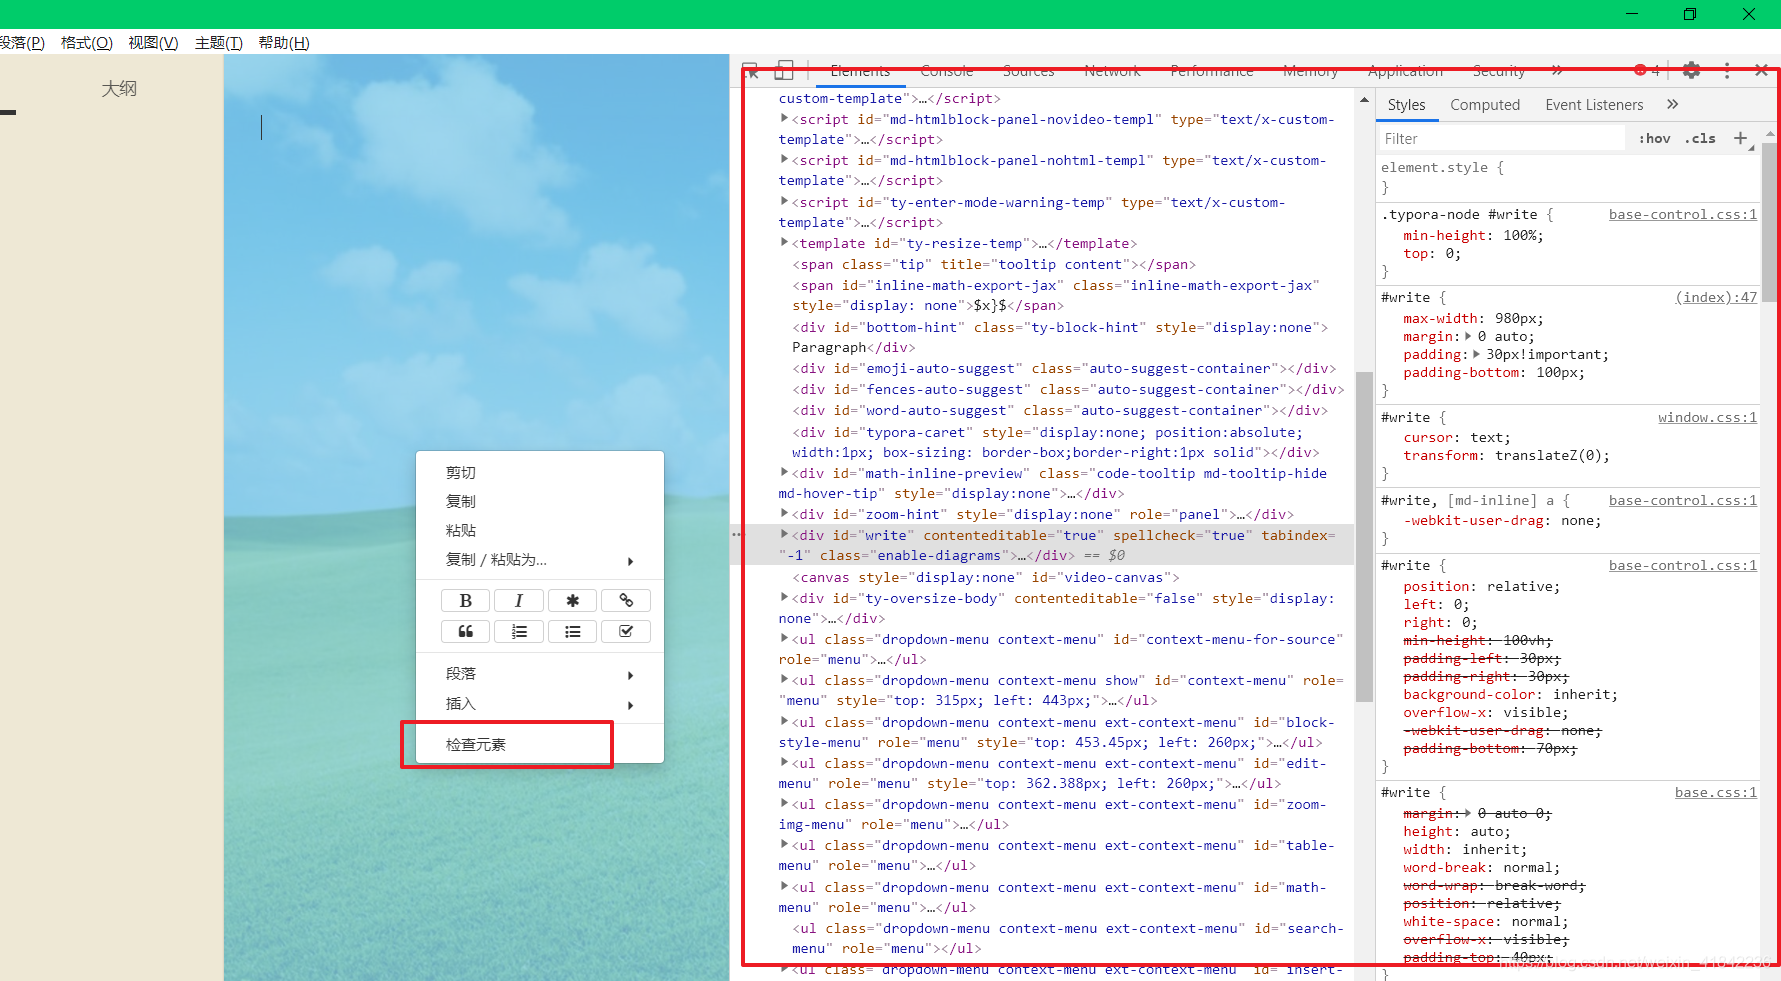1781x981 pixels.
Task: Open (index):47 source link
Action: (1716, 297)
